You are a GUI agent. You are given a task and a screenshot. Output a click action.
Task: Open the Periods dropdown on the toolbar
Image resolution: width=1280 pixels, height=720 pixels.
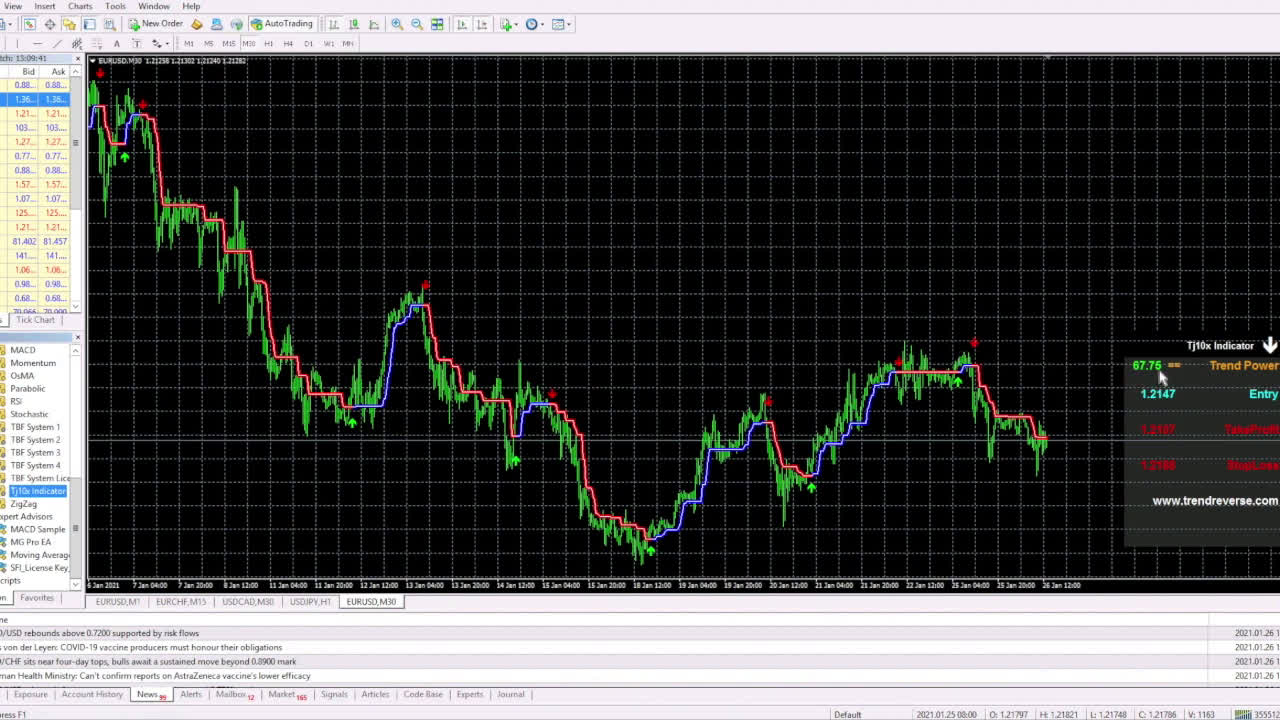[540, 24]
